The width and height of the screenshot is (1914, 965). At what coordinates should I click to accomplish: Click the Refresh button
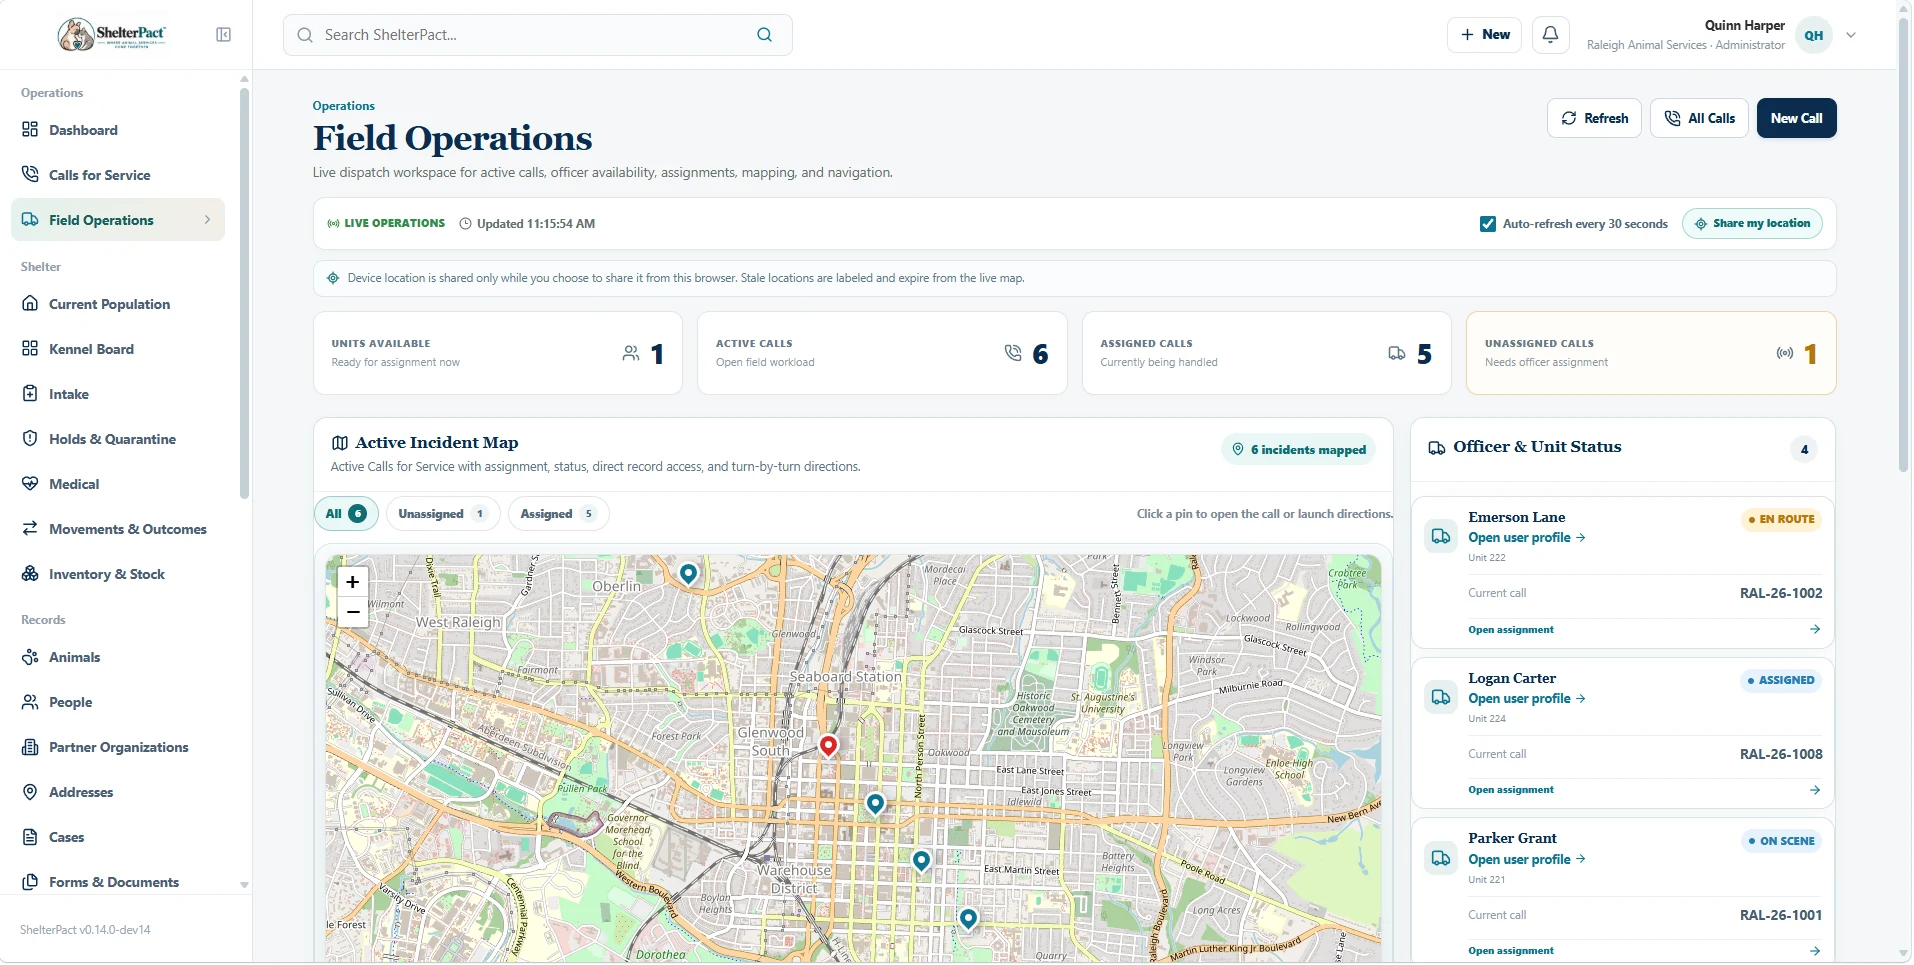[x=1594, y=118]
